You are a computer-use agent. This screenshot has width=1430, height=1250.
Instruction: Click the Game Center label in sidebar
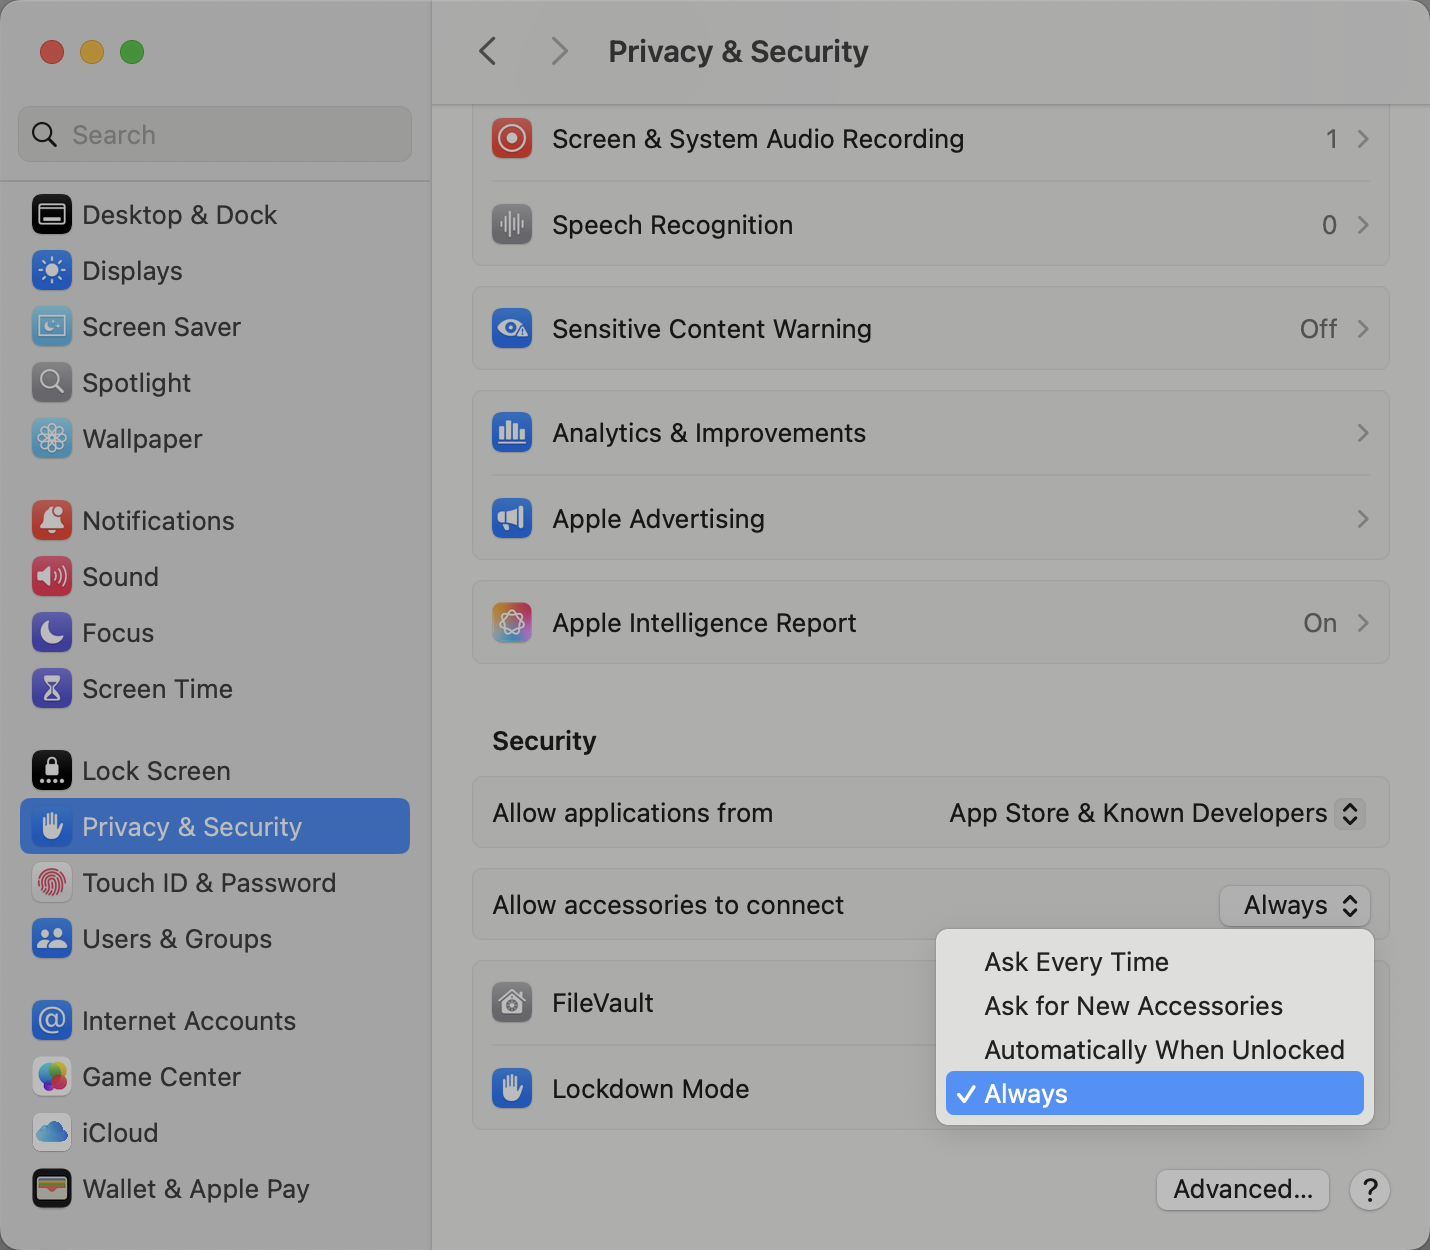pos(162,1077)
